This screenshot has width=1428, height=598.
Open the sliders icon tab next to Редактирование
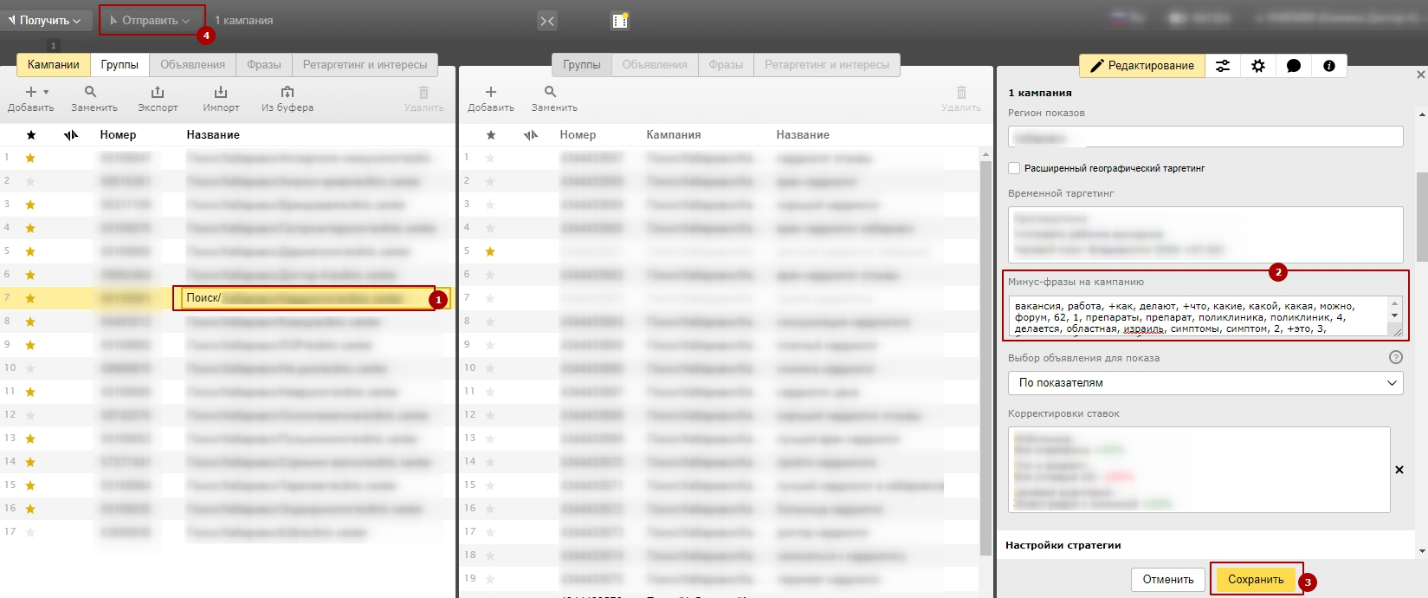(1223, 66)
